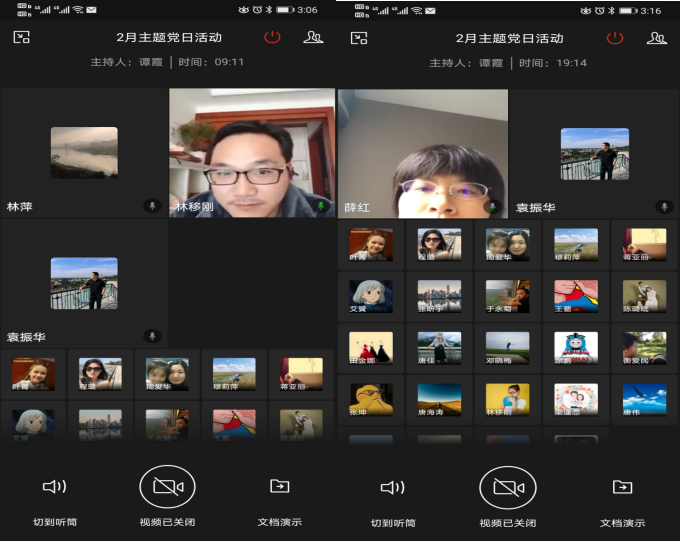Toggle the closed video camera in right screen
Screen dimensions: 680x541
(507, 487)
